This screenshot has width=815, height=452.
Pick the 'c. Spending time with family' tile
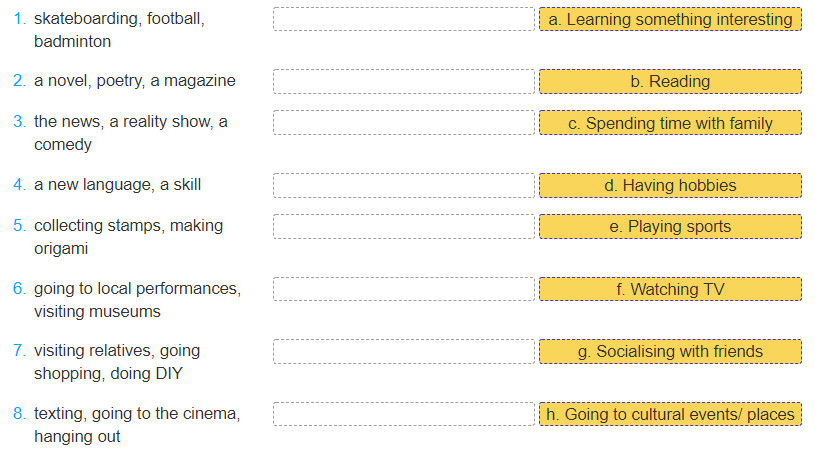point(670,123)
